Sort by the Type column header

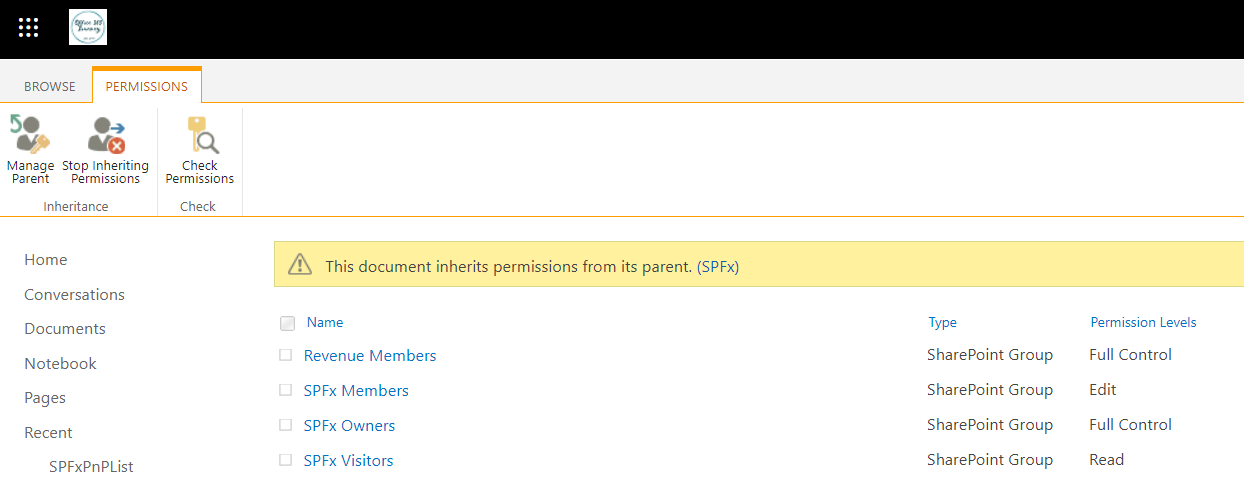coord(943,322)
